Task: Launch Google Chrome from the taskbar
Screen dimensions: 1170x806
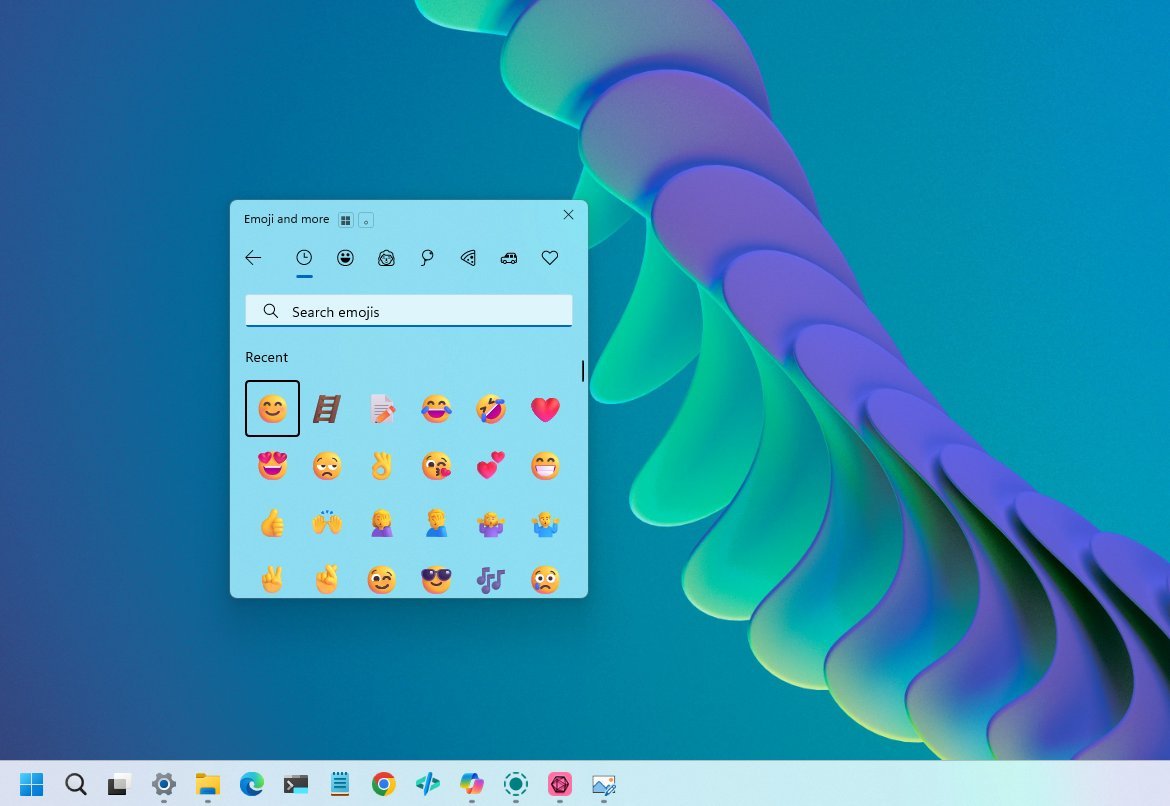Action: (x=383, y=785)
